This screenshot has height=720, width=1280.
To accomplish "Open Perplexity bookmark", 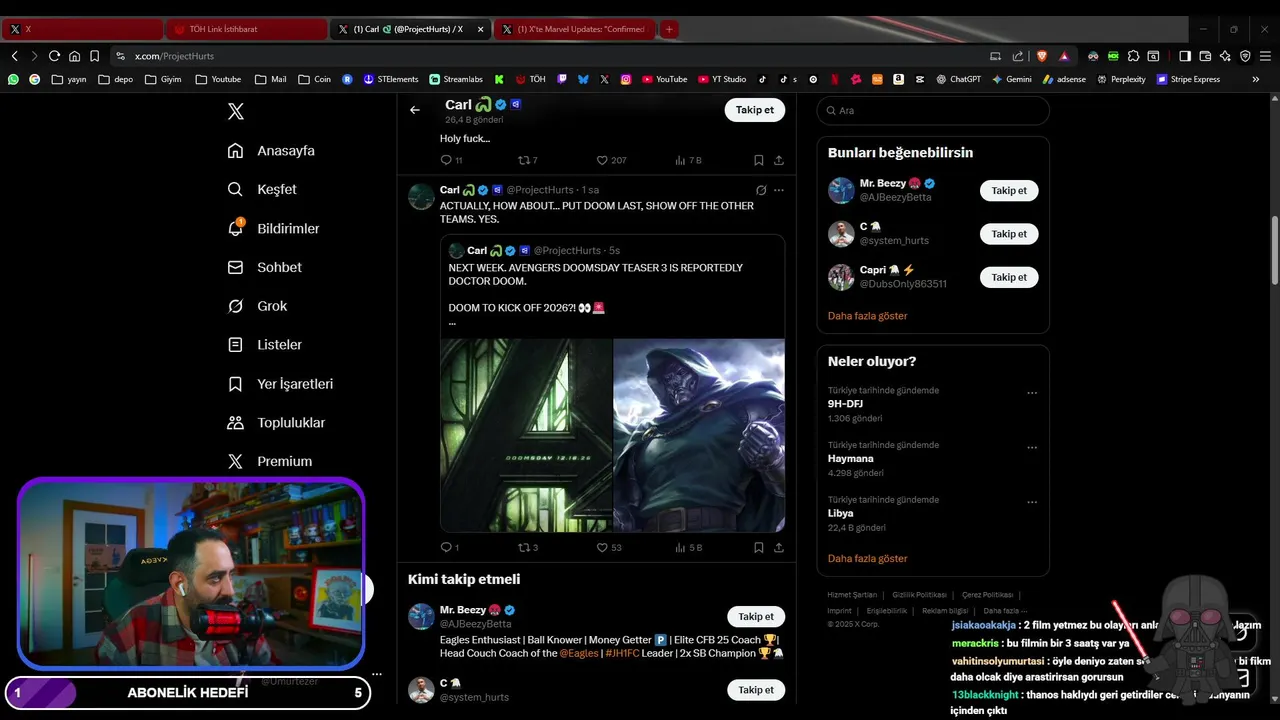I will pyautogui.click(x=1121, y=79).
